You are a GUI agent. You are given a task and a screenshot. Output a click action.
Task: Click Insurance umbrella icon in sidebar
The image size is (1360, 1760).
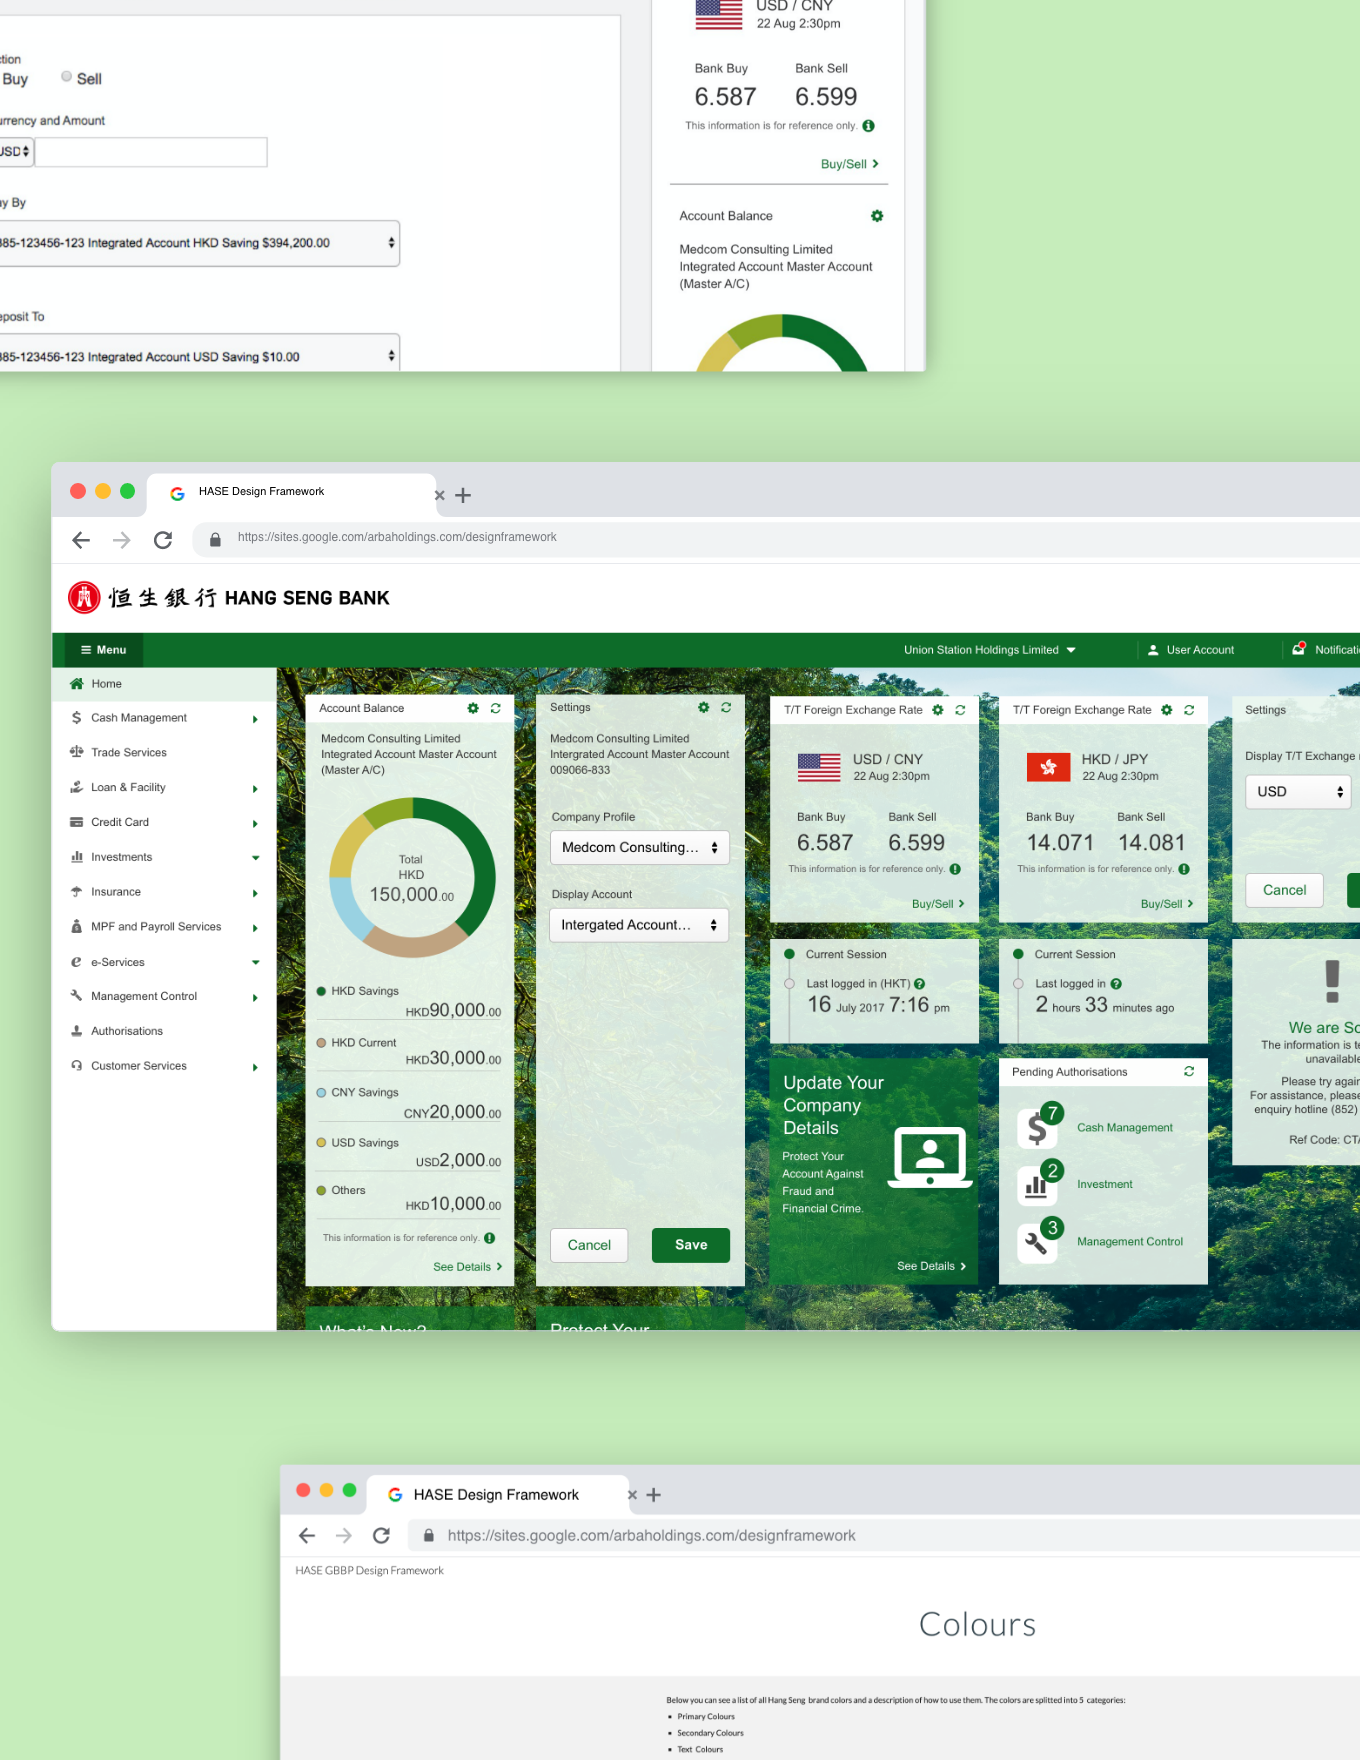click(76, 891)
